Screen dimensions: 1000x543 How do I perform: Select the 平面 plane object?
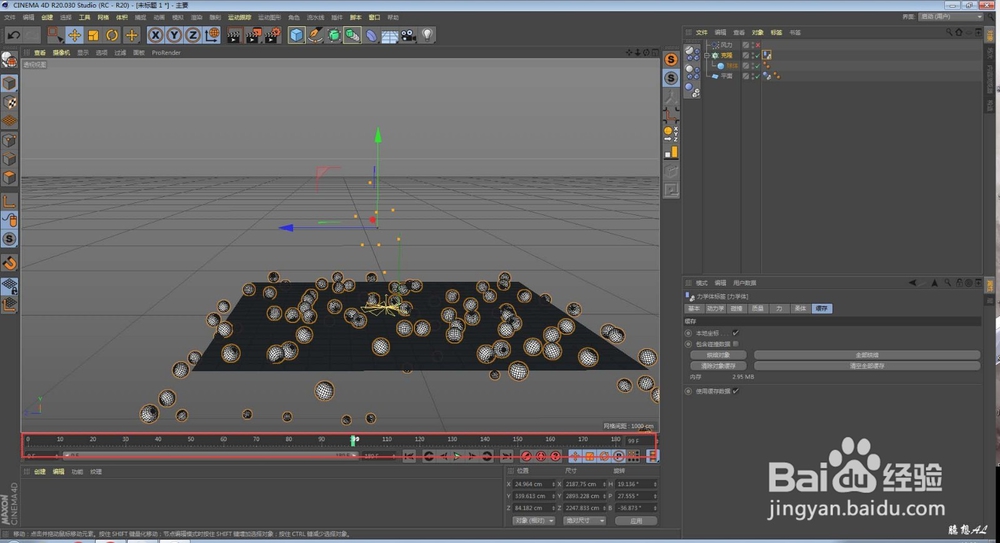[x=726, y=76]
